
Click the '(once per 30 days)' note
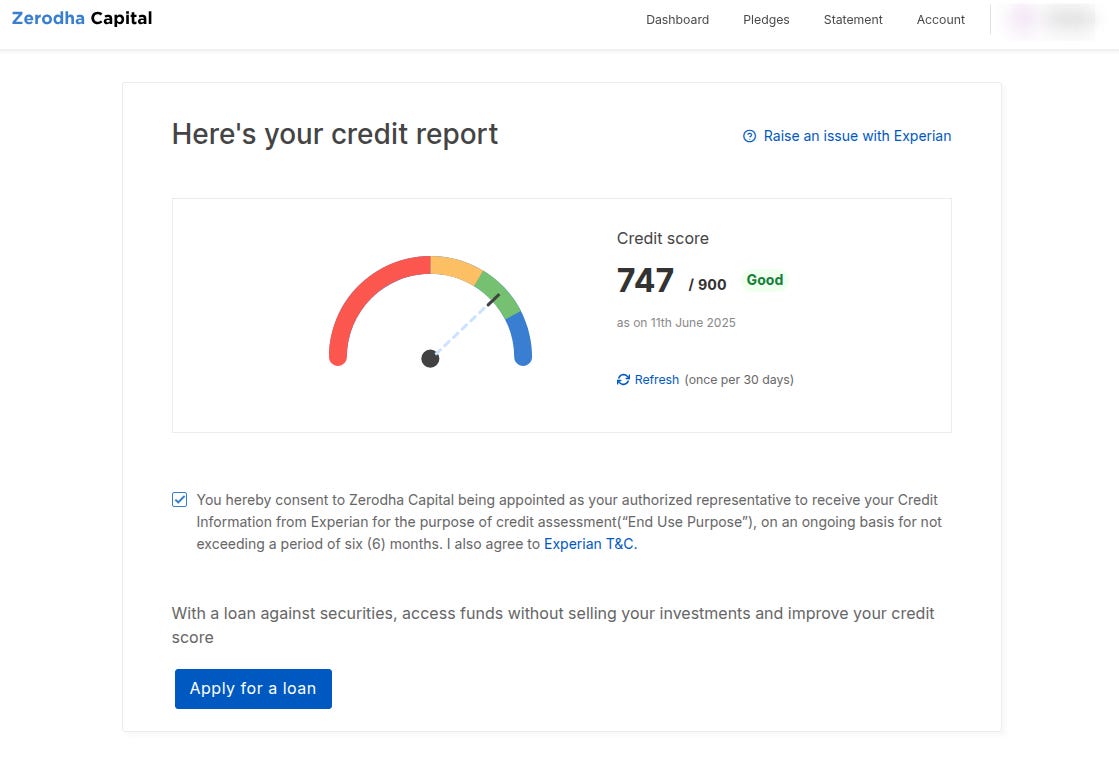[739, 380]
